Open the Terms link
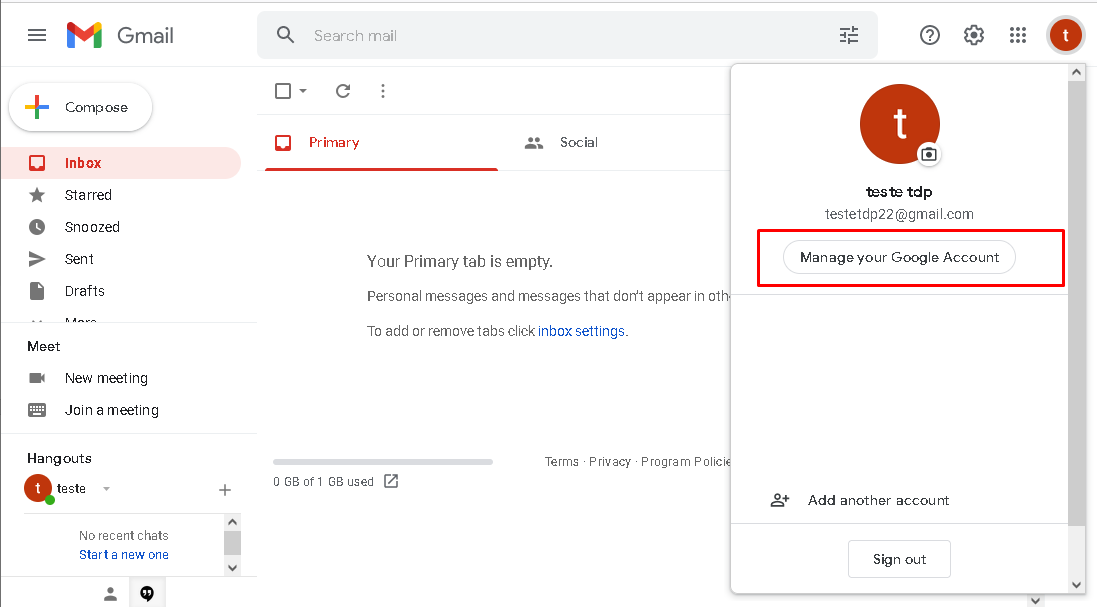 tap(562, 461)
